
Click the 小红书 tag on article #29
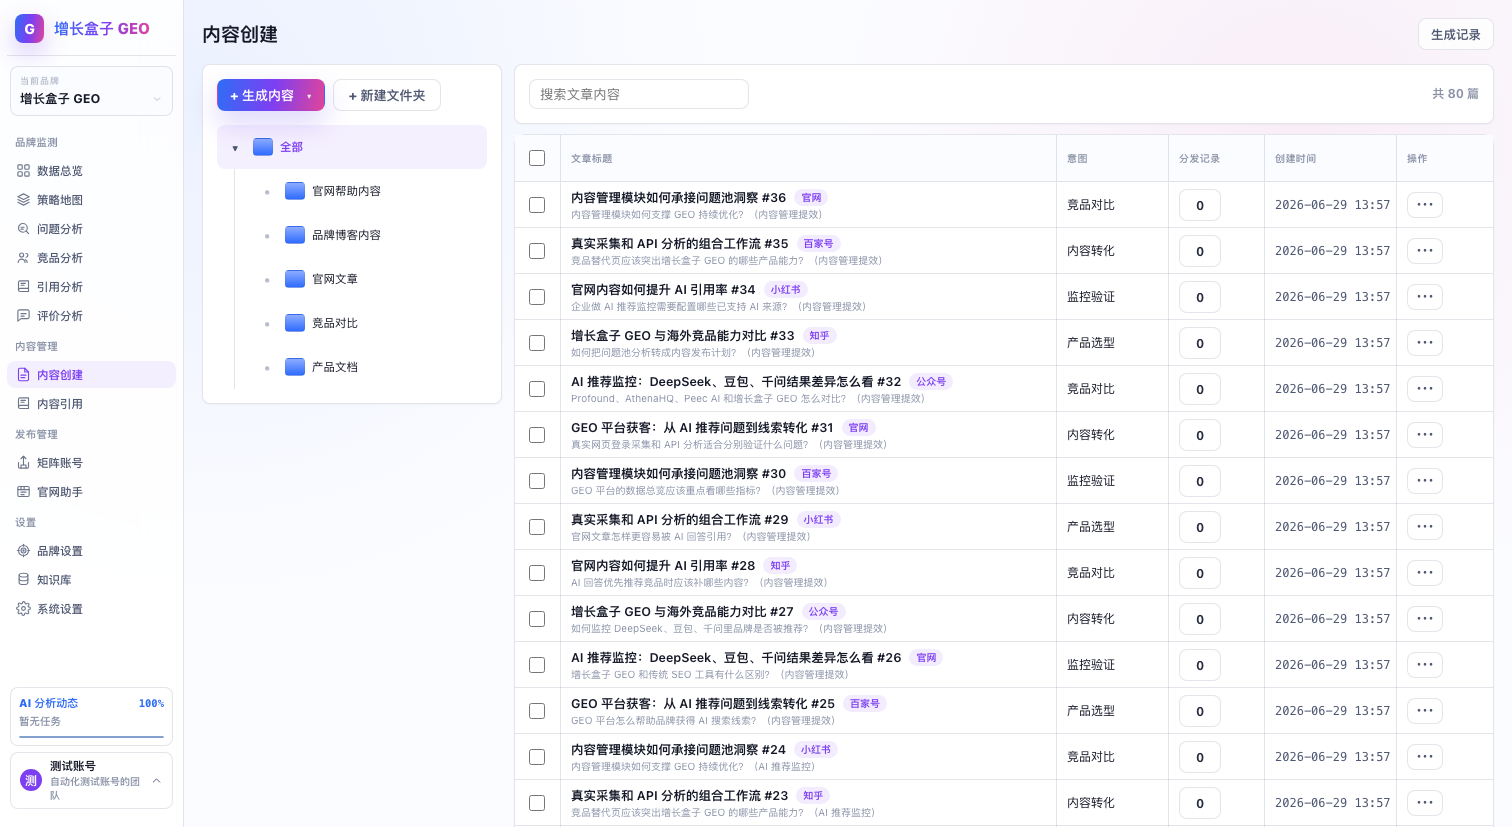coord(818,520)
